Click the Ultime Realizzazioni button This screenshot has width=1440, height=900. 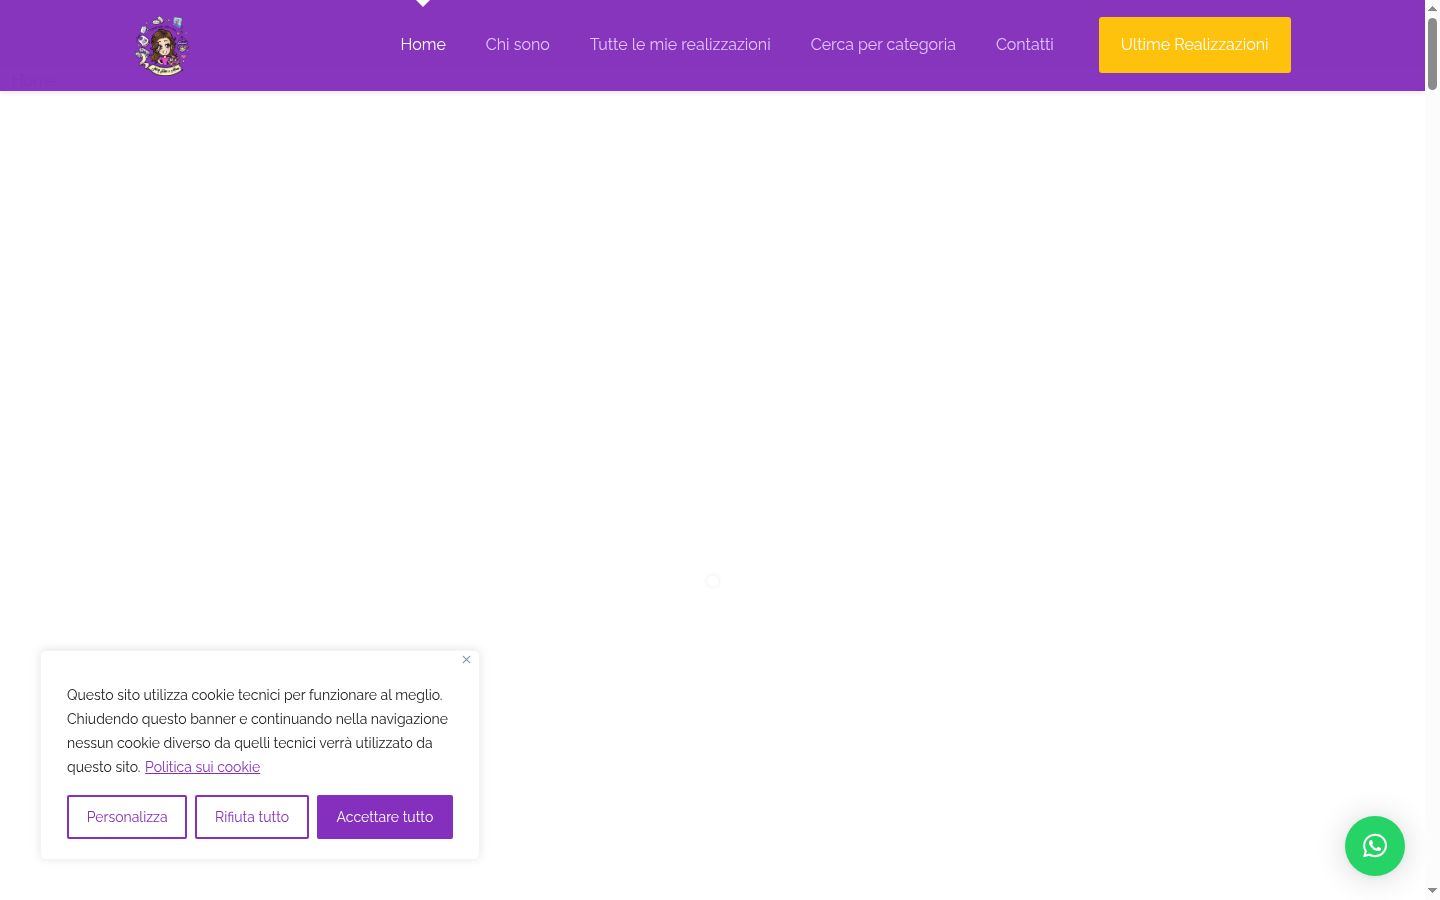[1194, 45]
